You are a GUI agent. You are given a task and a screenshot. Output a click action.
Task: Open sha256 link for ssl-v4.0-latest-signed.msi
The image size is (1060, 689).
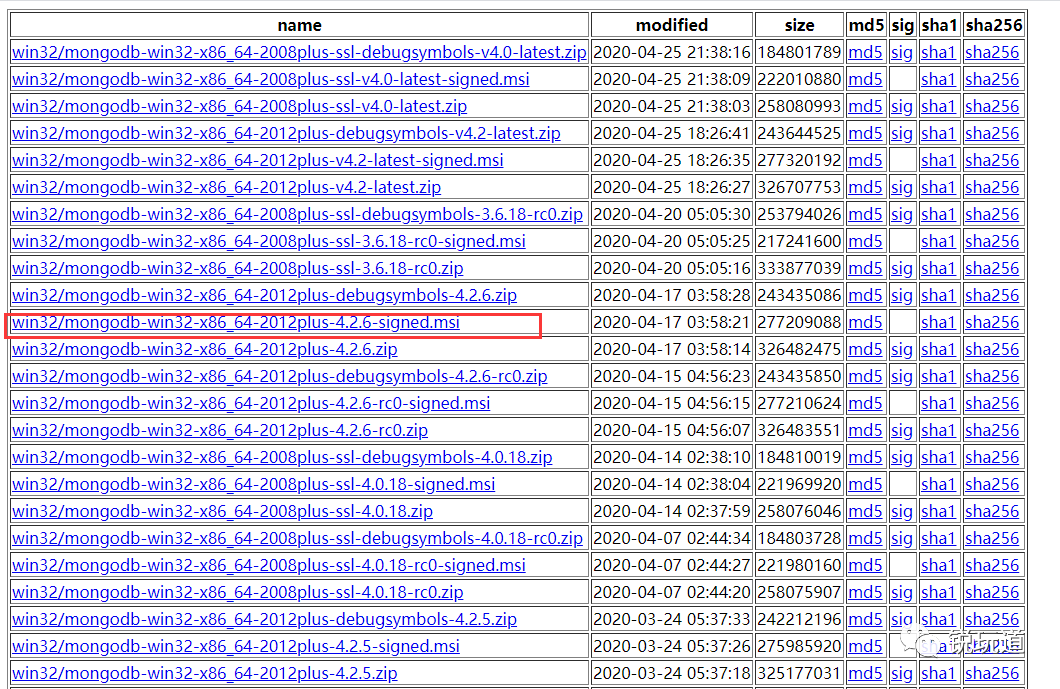(x=992, y=79)
